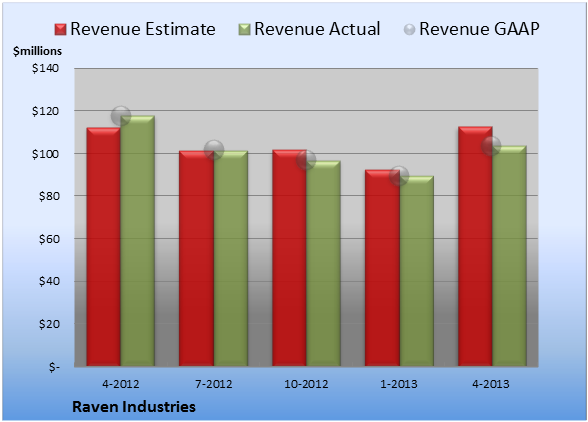Image resolution: width=588 pixels, height=422 pixels.
Task: Click the '10-2012' x-axis label
Action: tap(306, 384)
